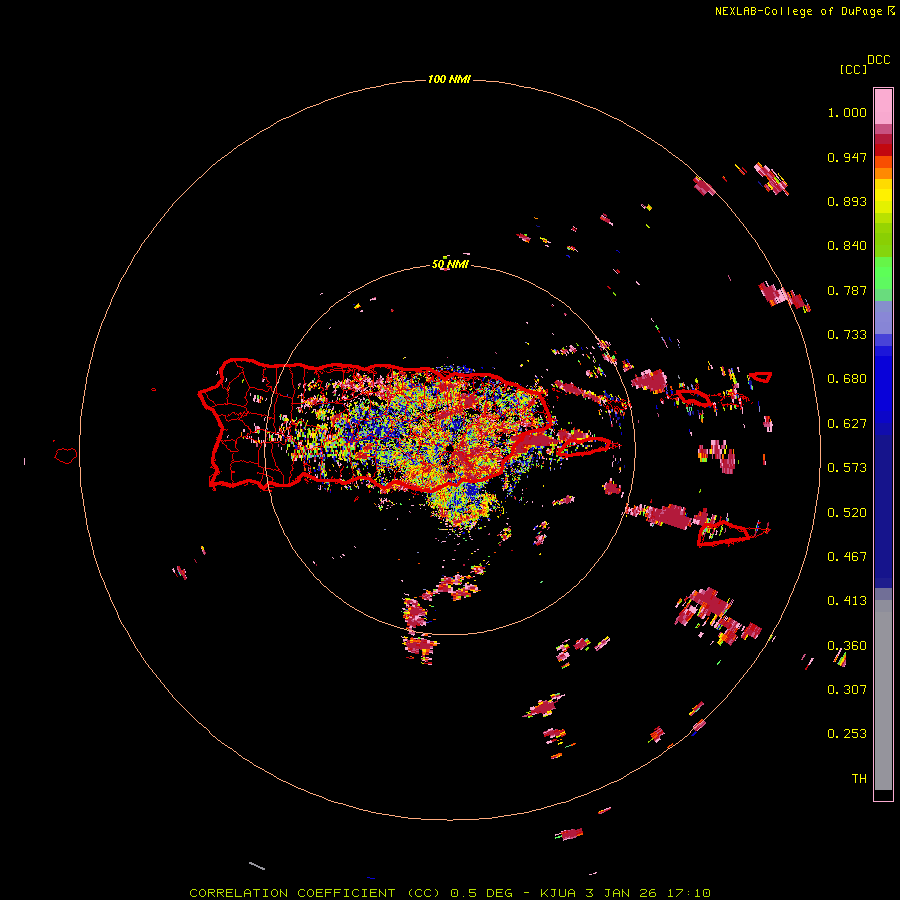900x900 pixels.
Task: Click the TH threshold legend label
Action: pos(859,779)
